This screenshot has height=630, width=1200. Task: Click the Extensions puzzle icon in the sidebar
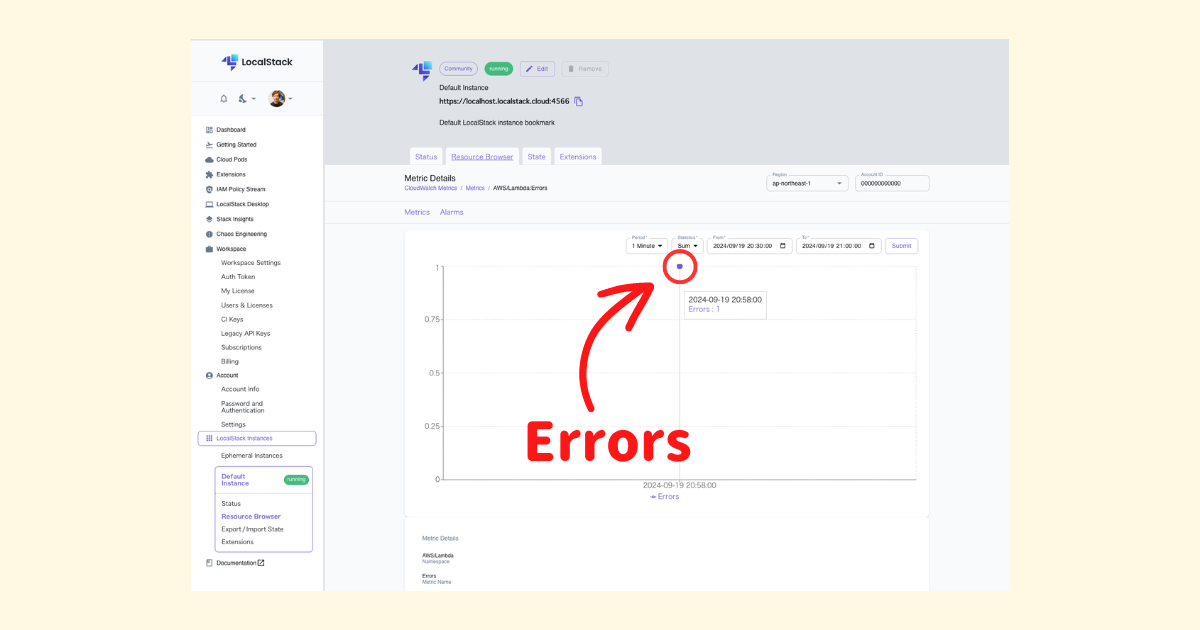(209, 174)
